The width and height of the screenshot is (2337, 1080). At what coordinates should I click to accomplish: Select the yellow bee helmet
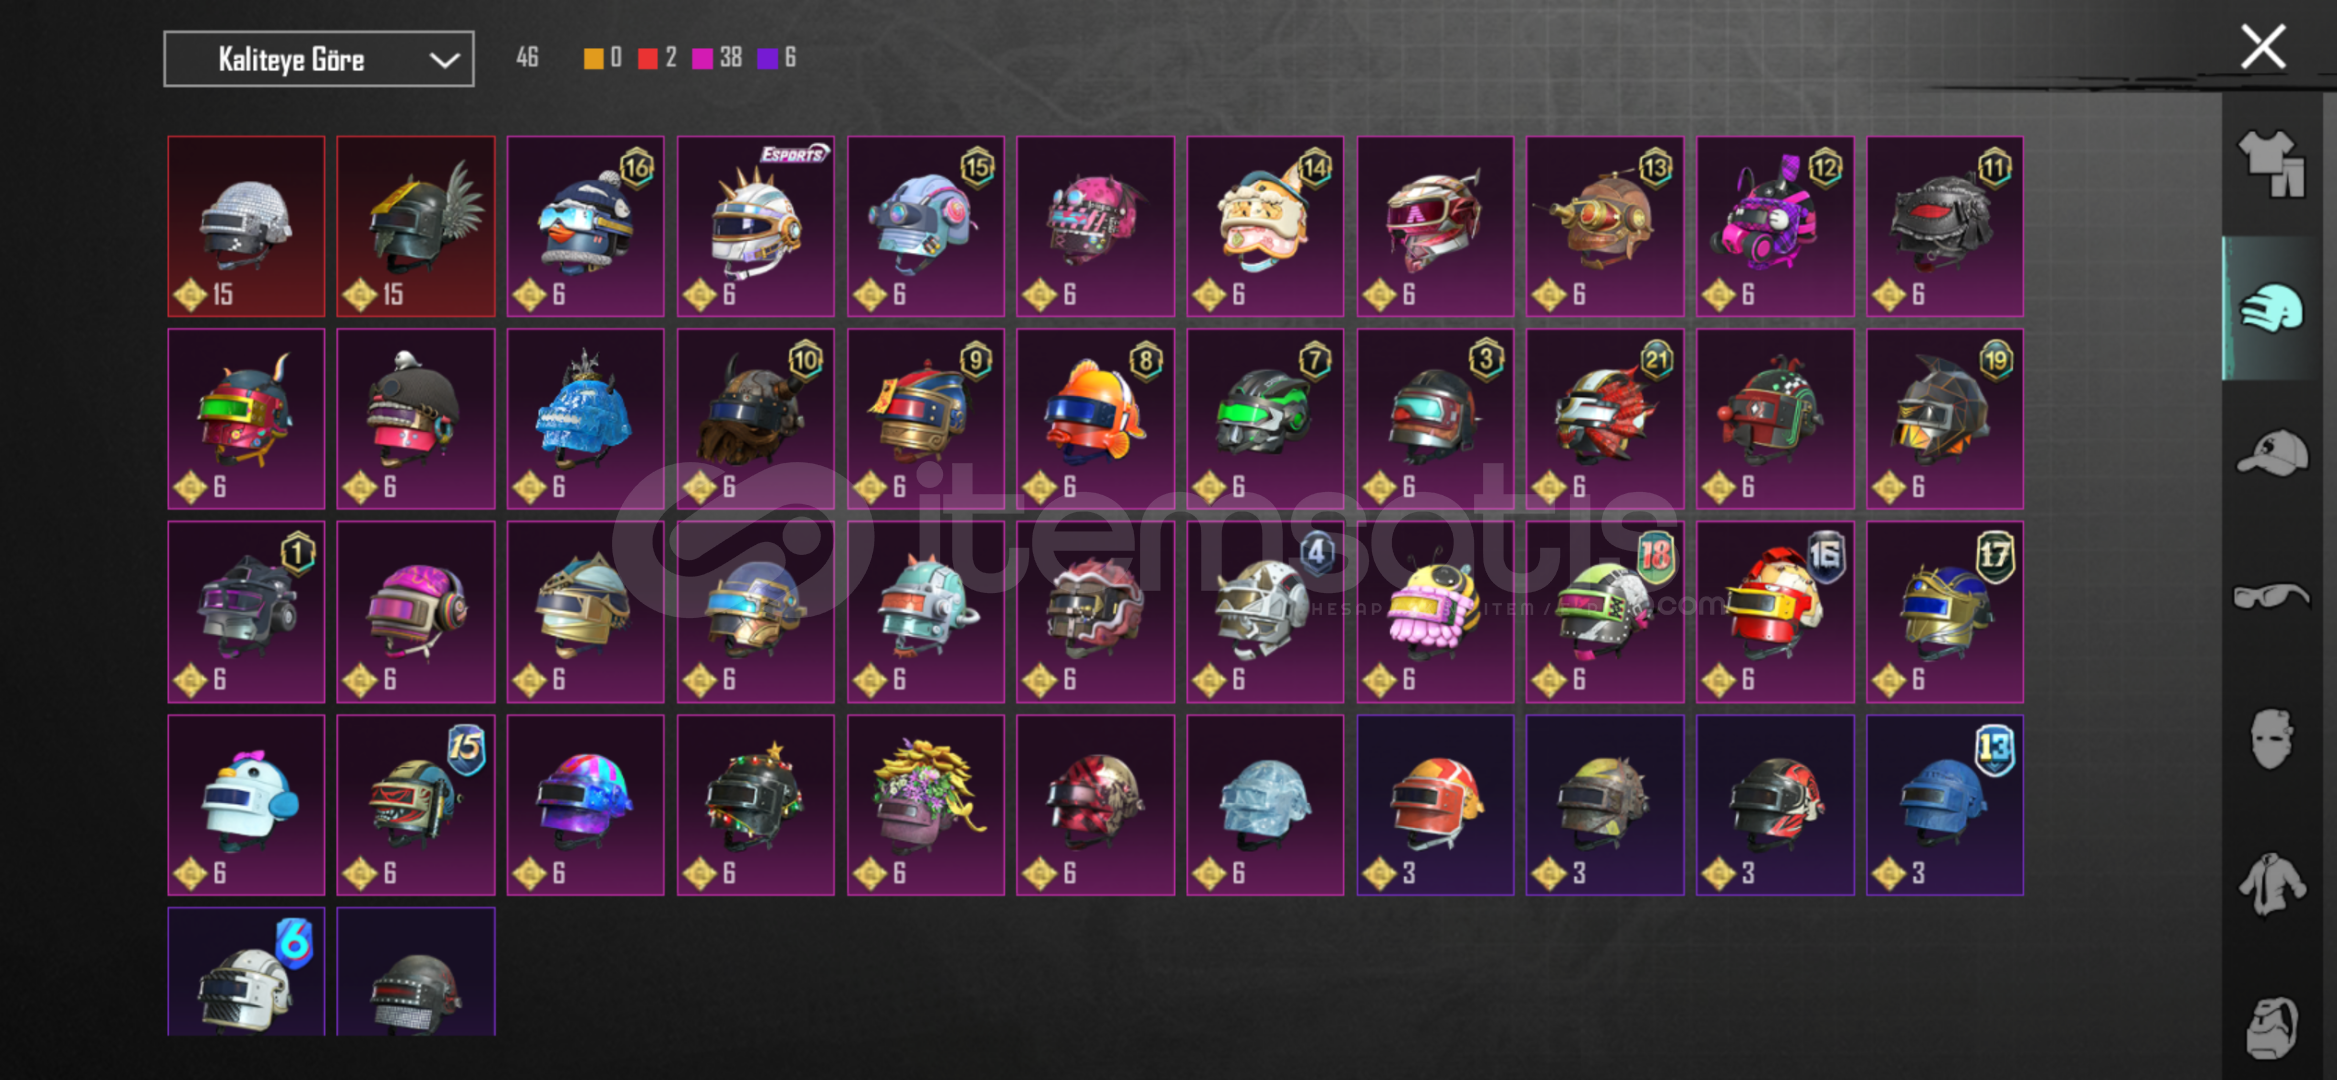[1435, 611]
